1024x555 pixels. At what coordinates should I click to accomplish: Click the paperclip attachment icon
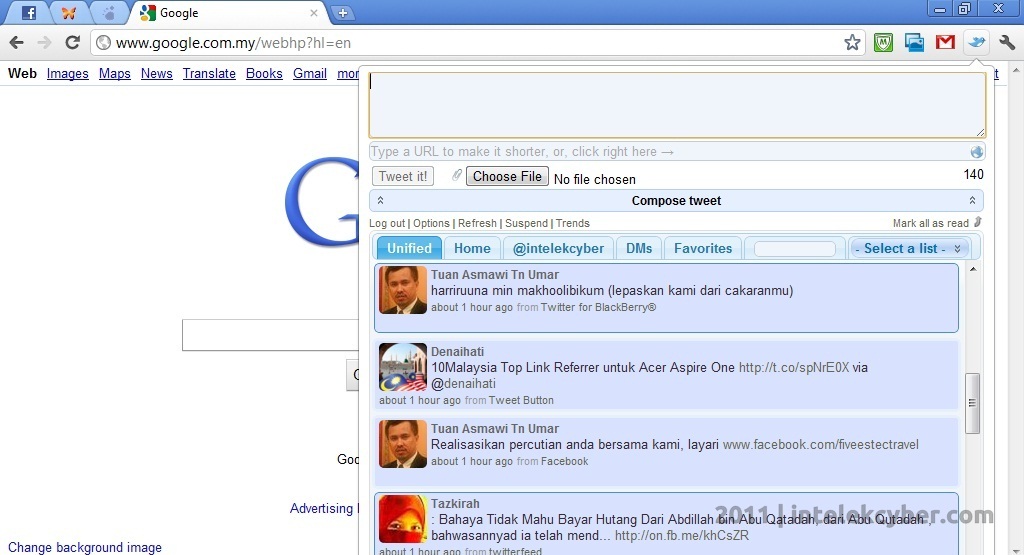pos(456,175)
